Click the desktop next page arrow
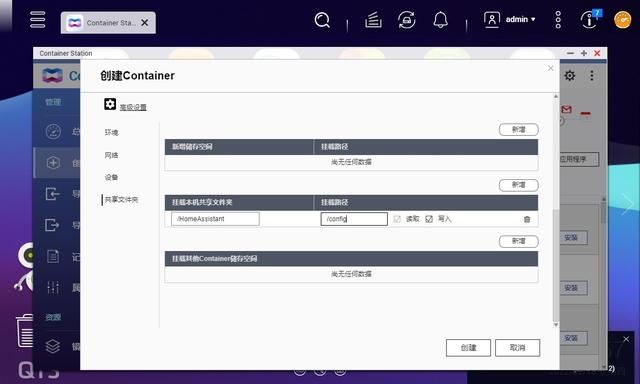Screen dimensions: 640x384 [627, 203]
